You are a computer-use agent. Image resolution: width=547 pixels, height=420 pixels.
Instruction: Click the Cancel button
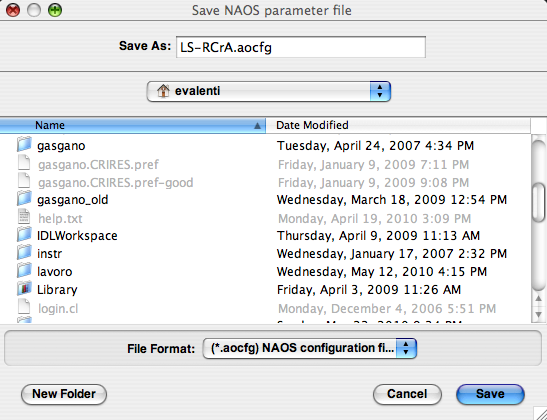pyautogui.click(x=407, y=394)
